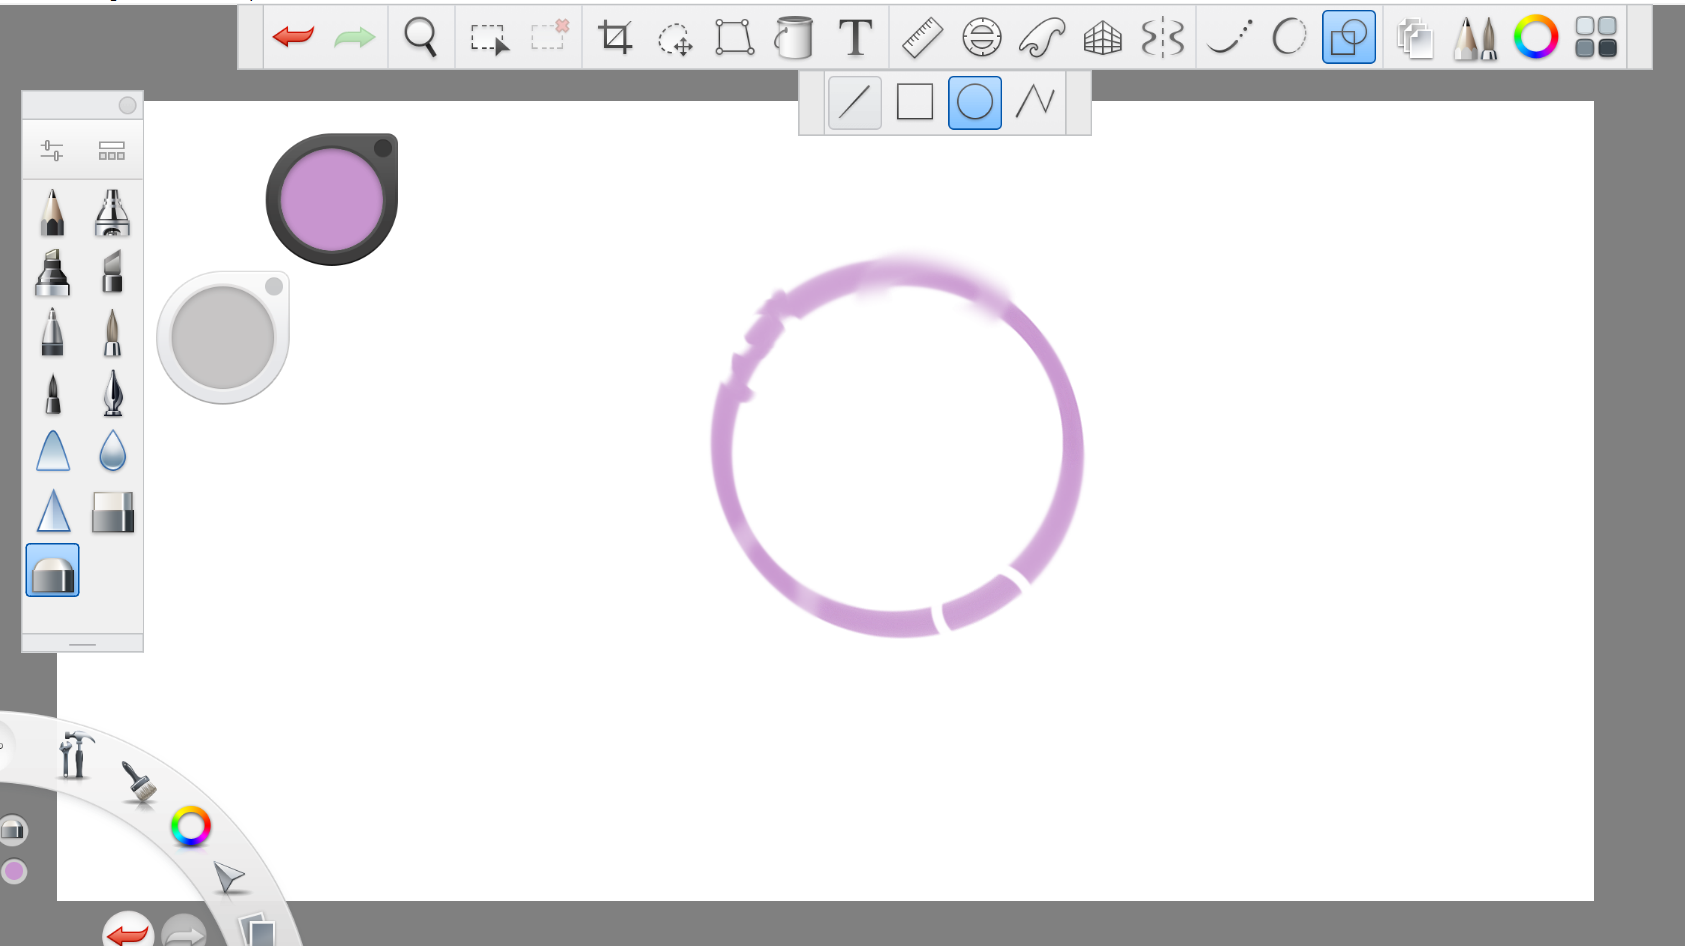
Task: Click the brush palette bottom resize handle
Action: (x=82, y=643)
